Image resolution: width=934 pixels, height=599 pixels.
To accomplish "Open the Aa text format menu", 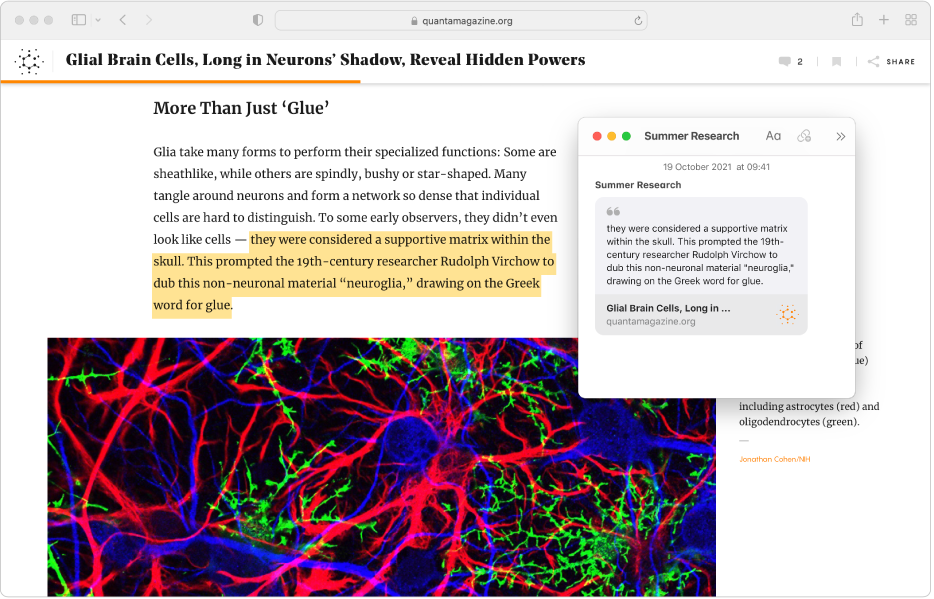I will coord(773,136).
